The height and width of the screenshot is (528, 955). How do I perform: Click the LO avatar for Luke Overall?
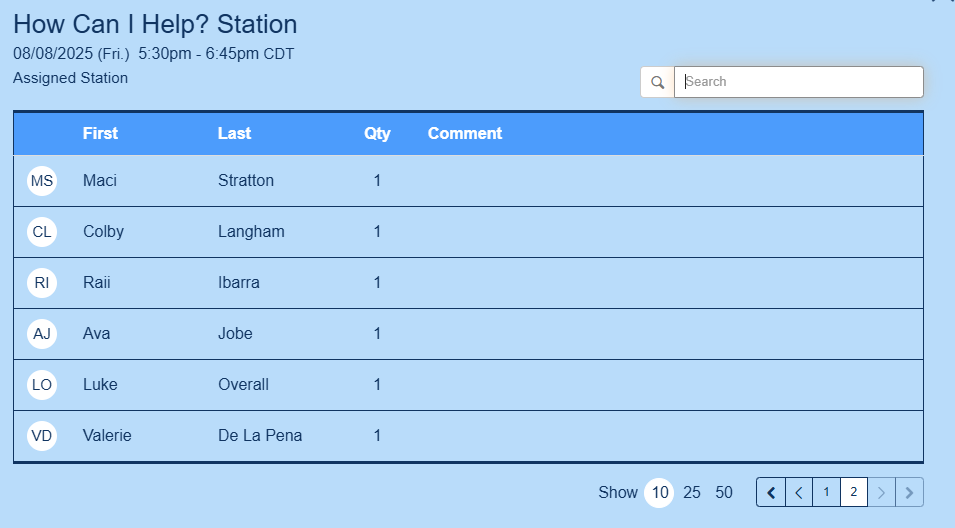(x=42, y=385)
